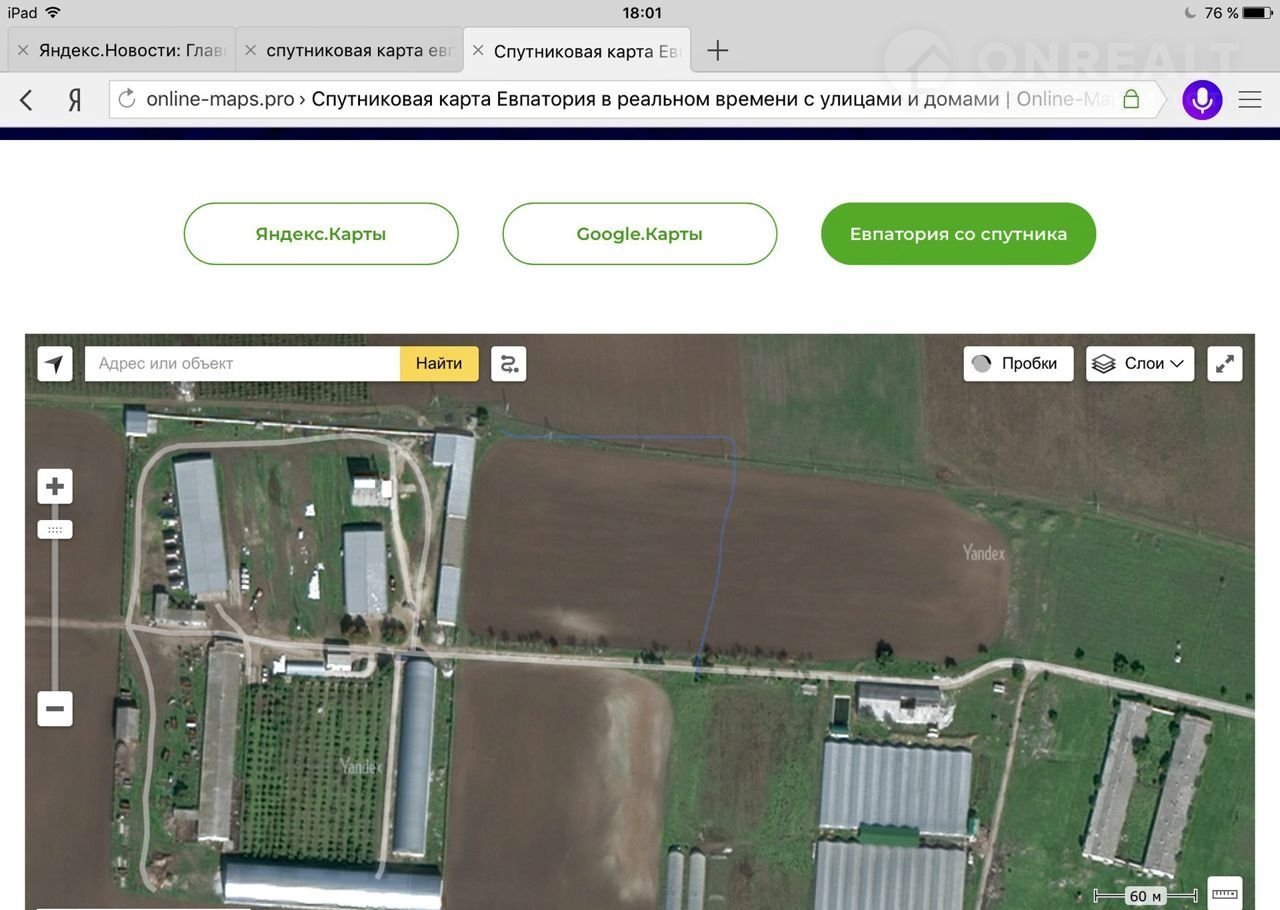Screen dimensions: 1280x910
Task: Zoom out with the minus button
Action: pos(55,709)
